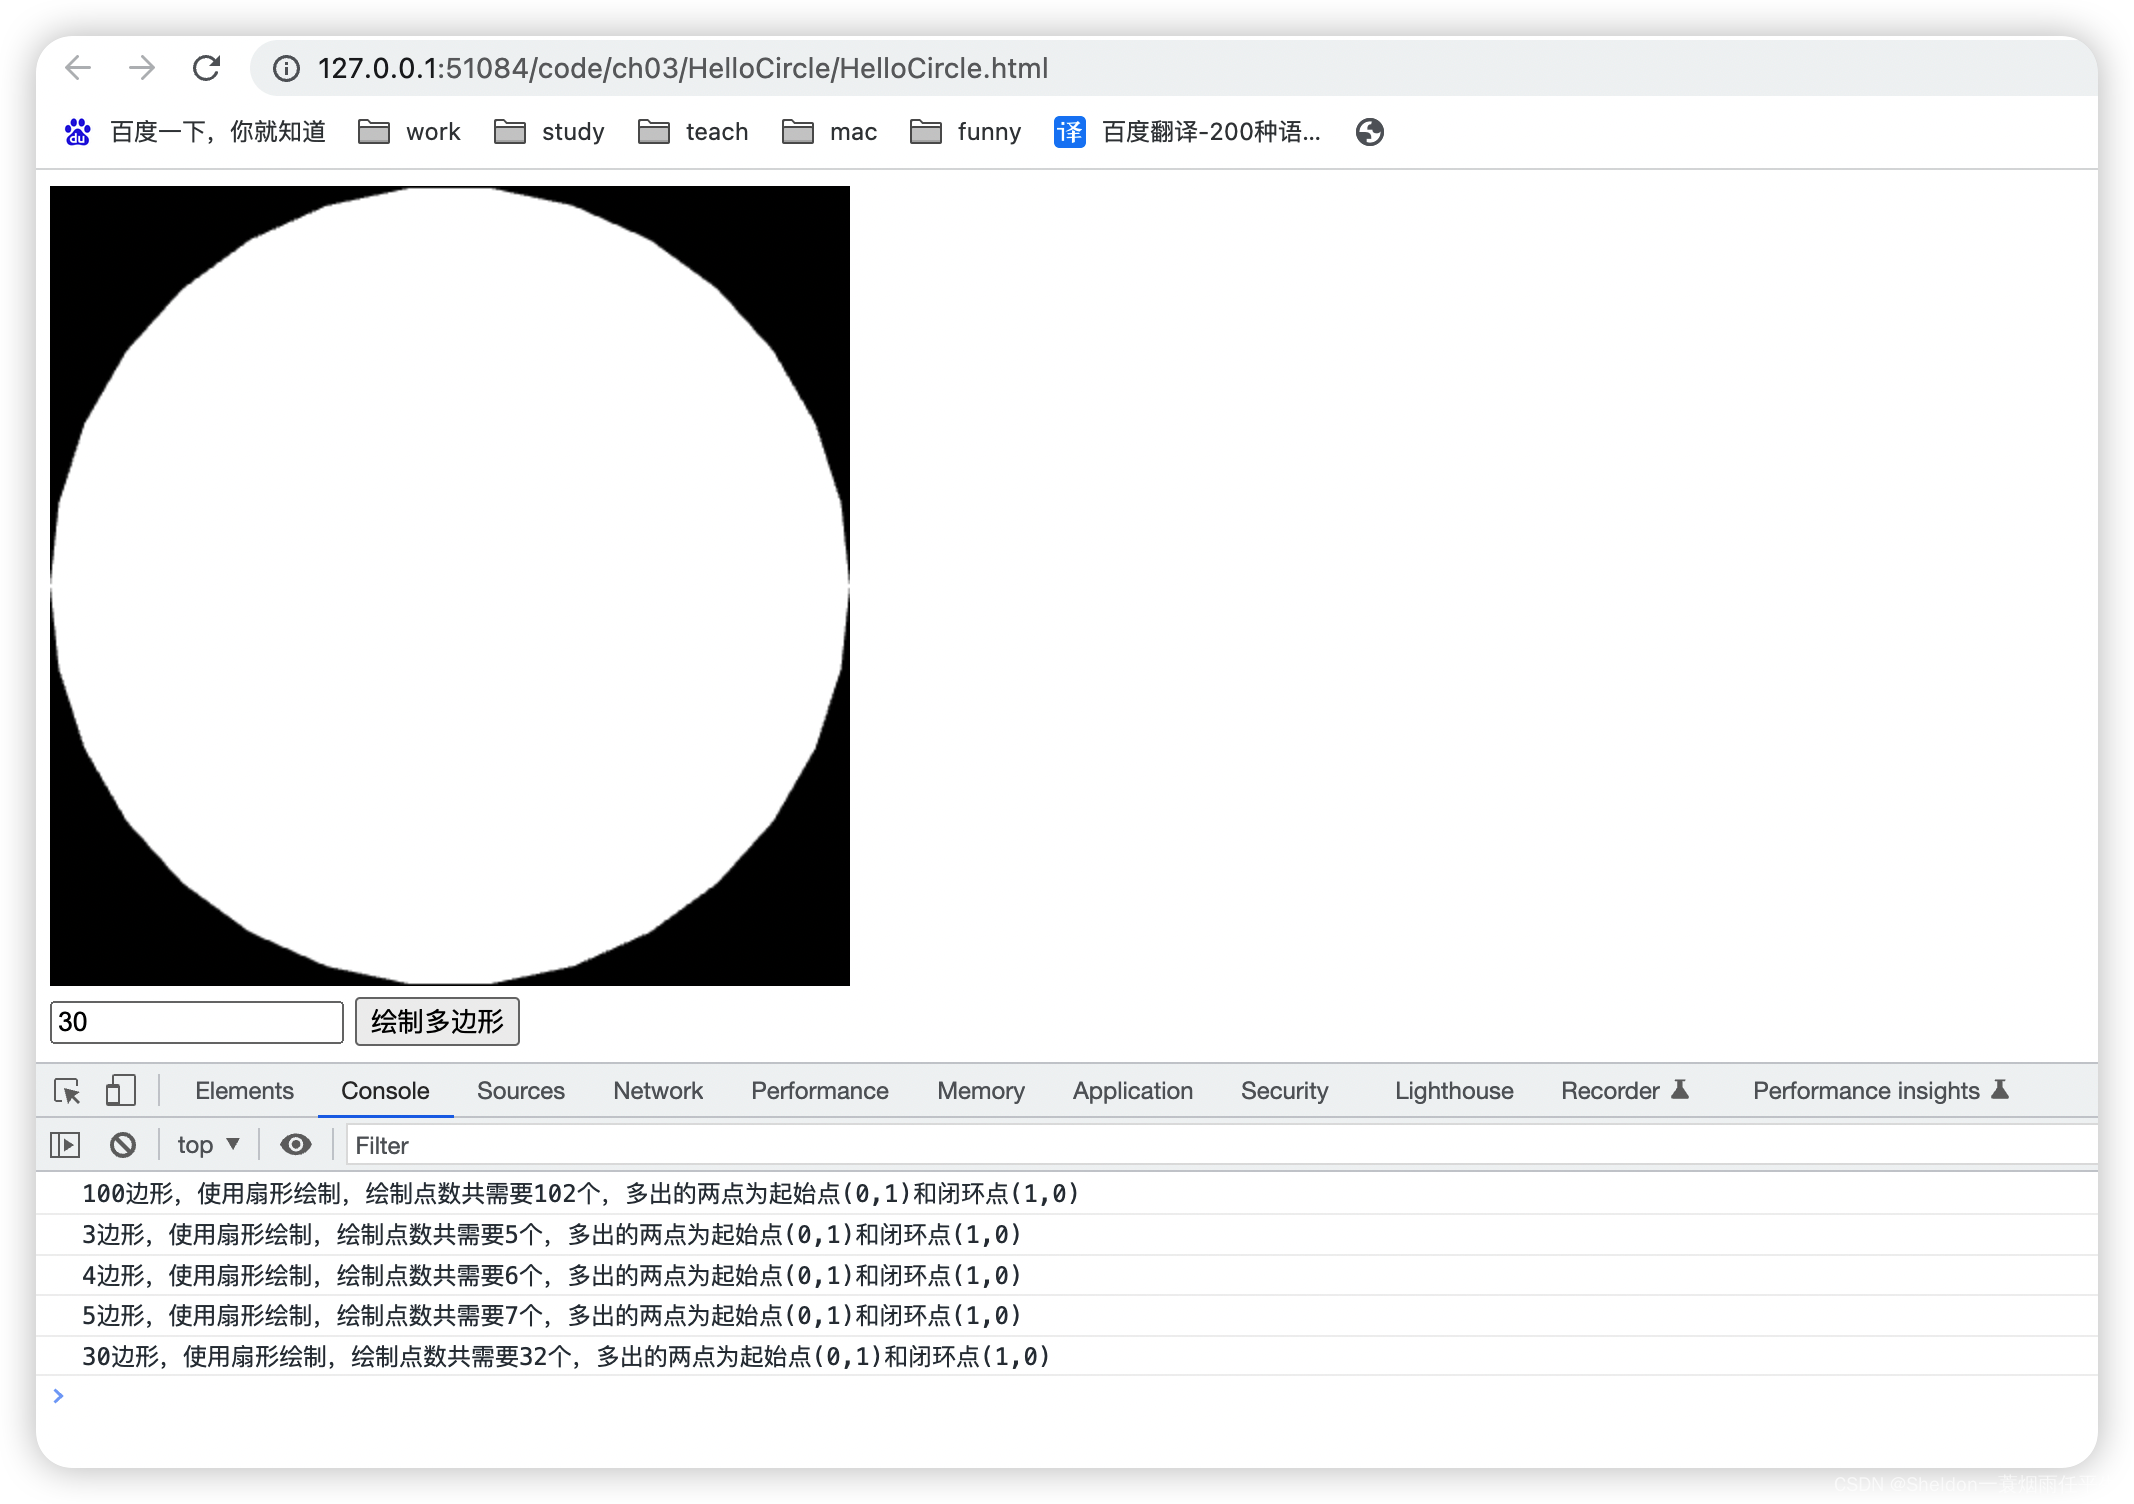Click the polygon count input field
2134x1504 pixels.
point(196,1022)
